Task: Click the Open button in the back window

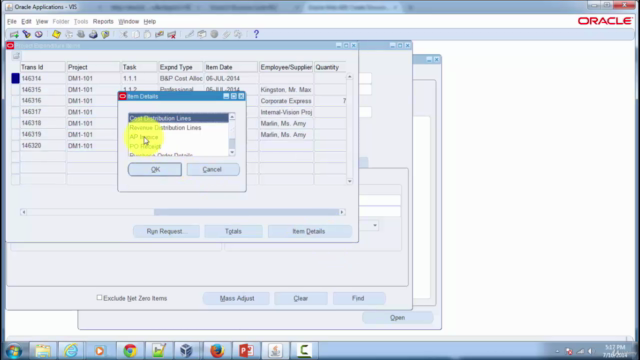Action: [x=398, y=318]
